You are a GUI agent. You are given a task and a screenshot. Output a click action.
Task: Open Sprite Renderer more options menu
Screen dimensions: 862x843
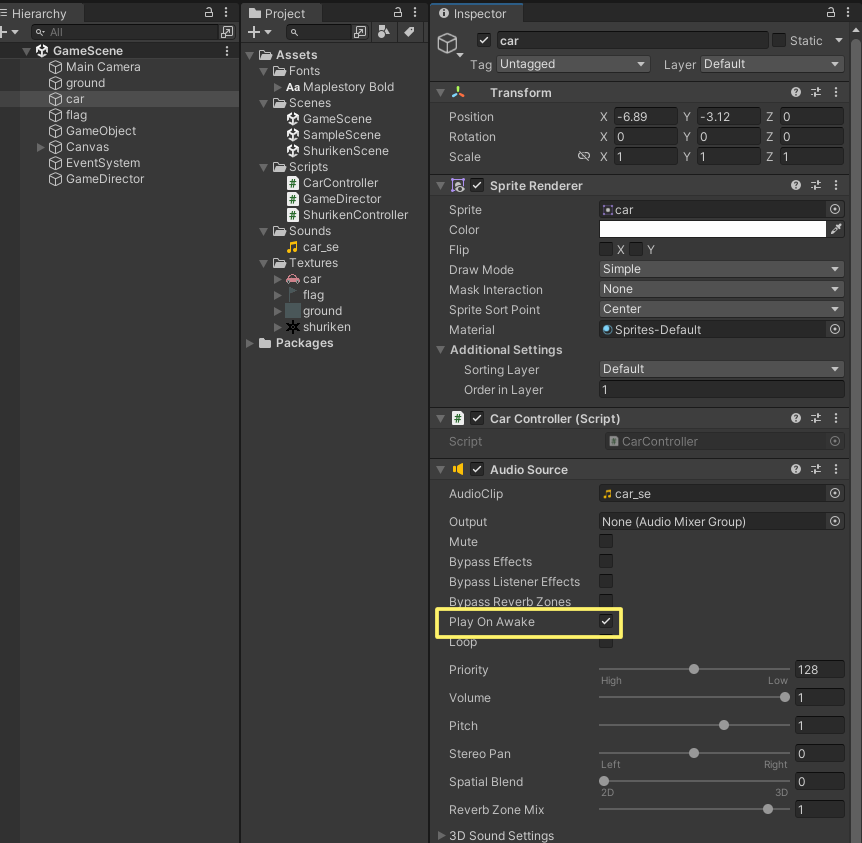[x=836, y=185]
